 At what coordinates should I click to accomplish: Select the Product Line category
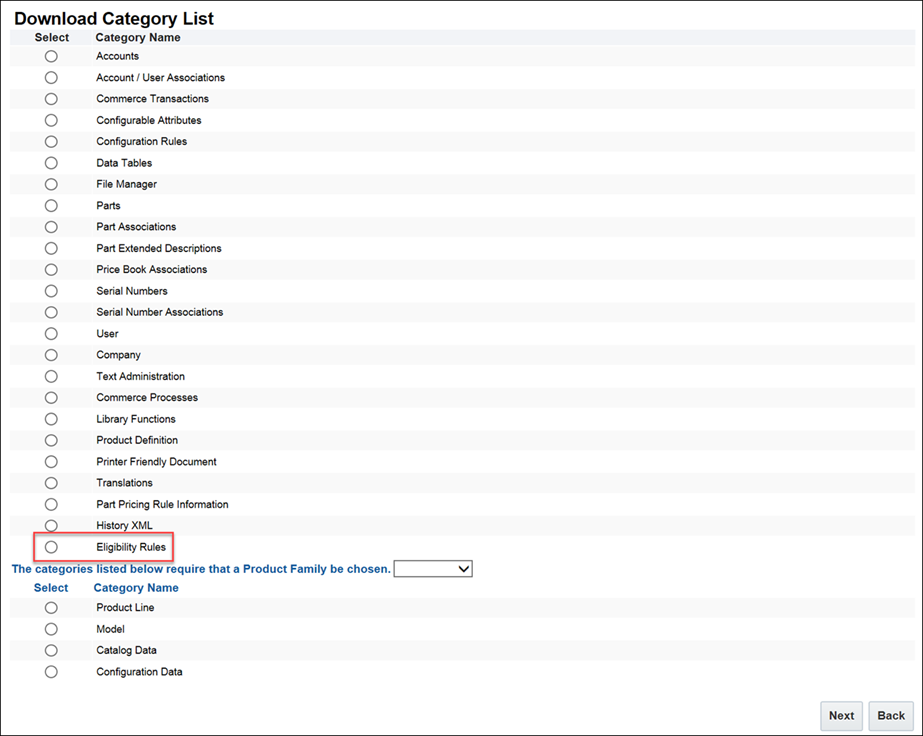[x=51, y=607]
